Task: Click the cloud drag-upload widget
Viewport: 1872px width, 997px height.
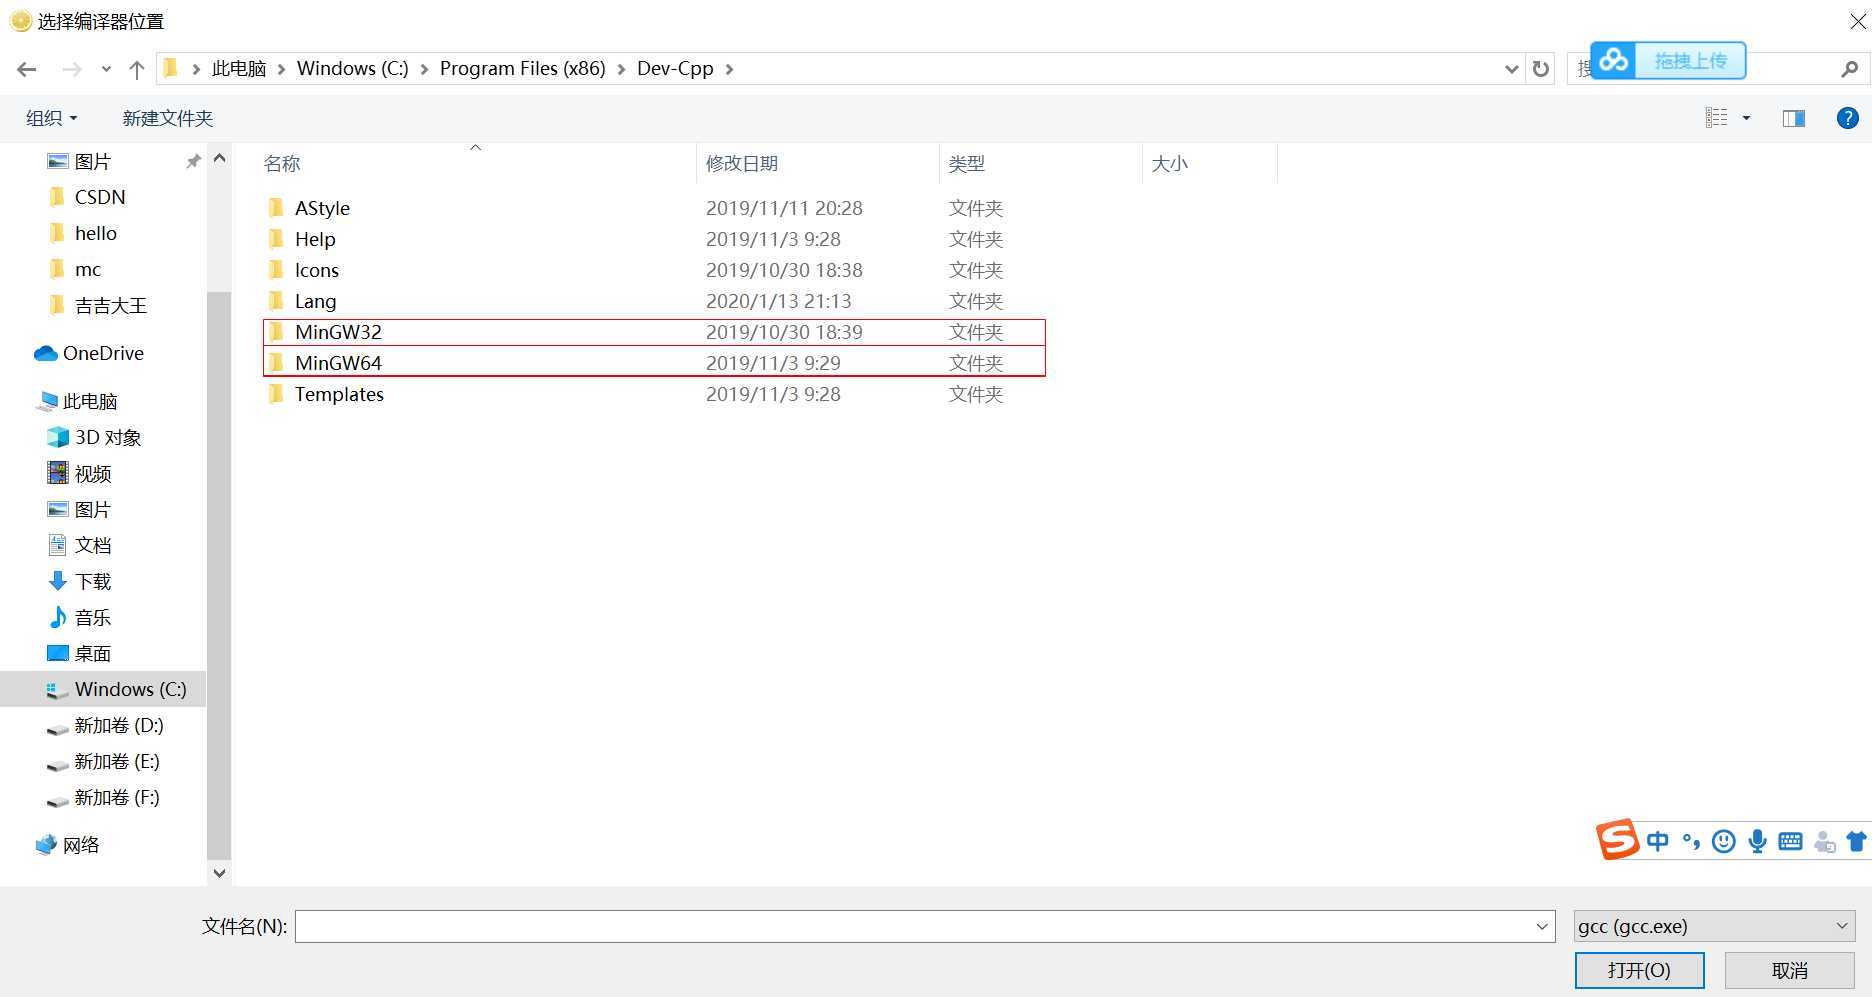Action: pos(1668,61)
